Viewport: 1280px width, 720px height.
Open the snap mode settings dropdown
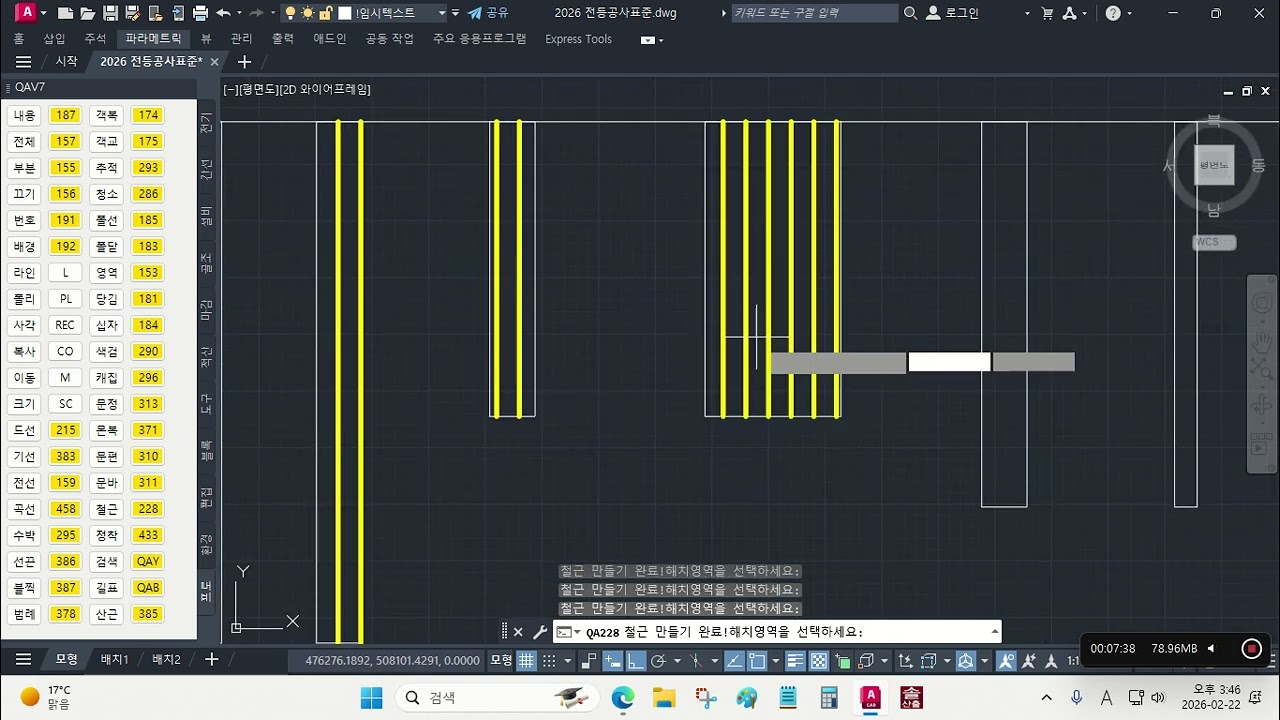567,661
